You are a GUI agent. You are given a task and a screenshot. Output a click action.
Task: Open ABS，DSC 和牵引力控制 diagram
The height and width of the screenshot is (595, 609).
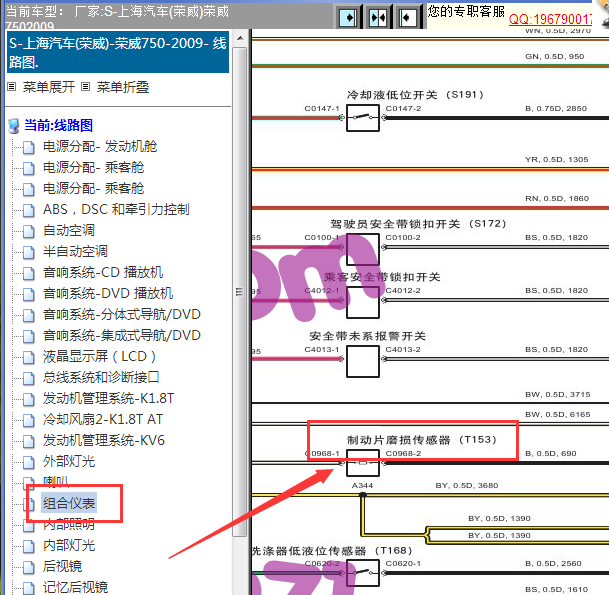(116, 209)
